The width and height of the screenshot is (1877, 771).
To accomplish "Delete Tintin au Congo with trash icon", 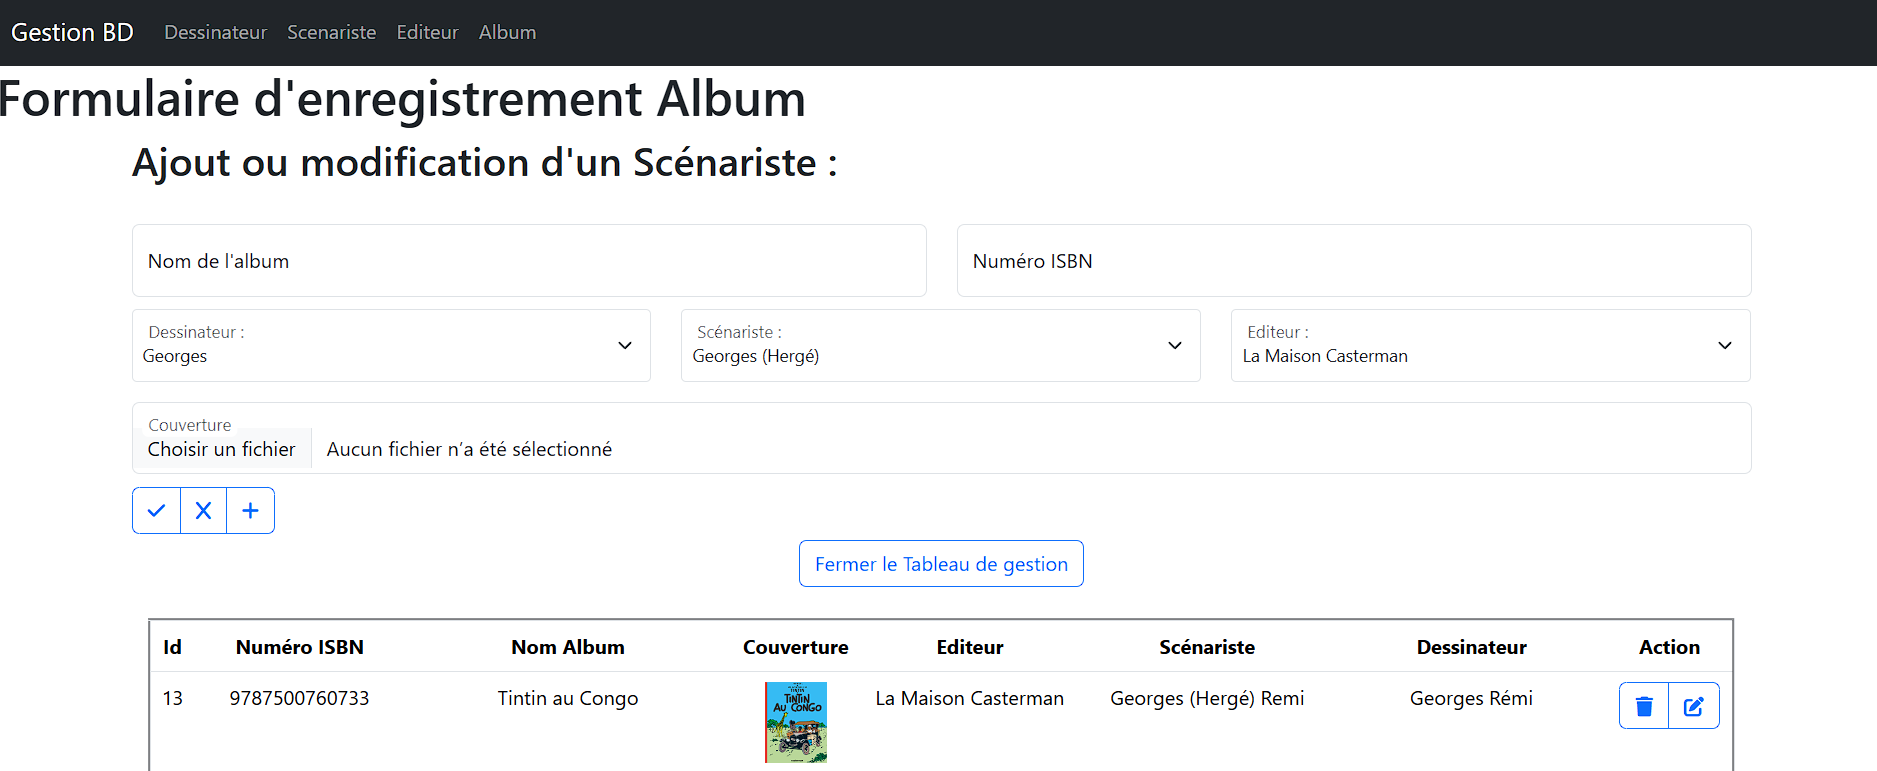I will click(1644, 706).
